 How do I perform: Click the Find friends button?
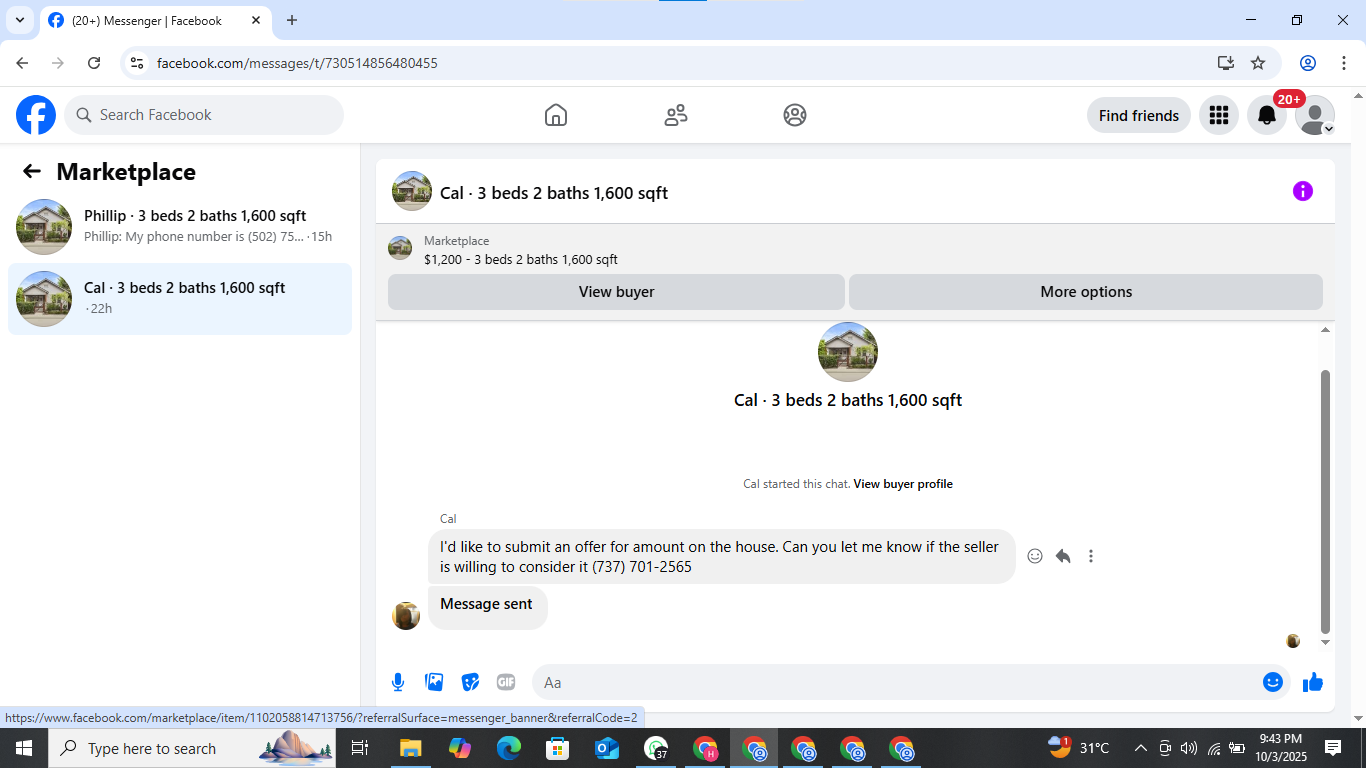1139,115
